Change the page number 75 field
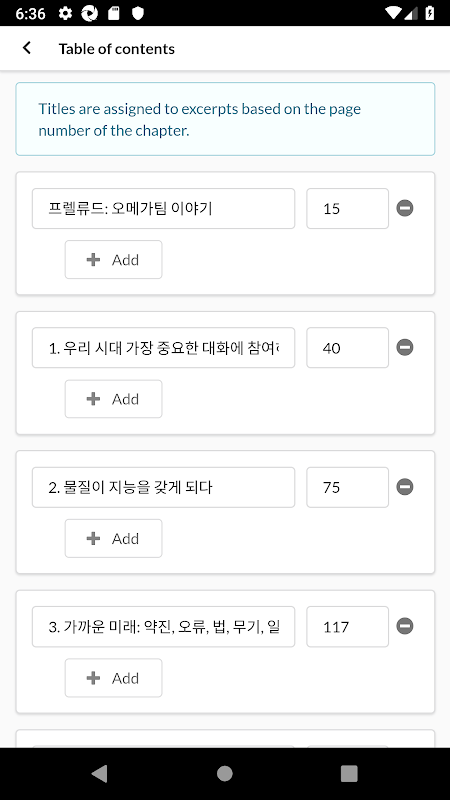The width and height of the screenshot is (450, 800). point(347,487)
